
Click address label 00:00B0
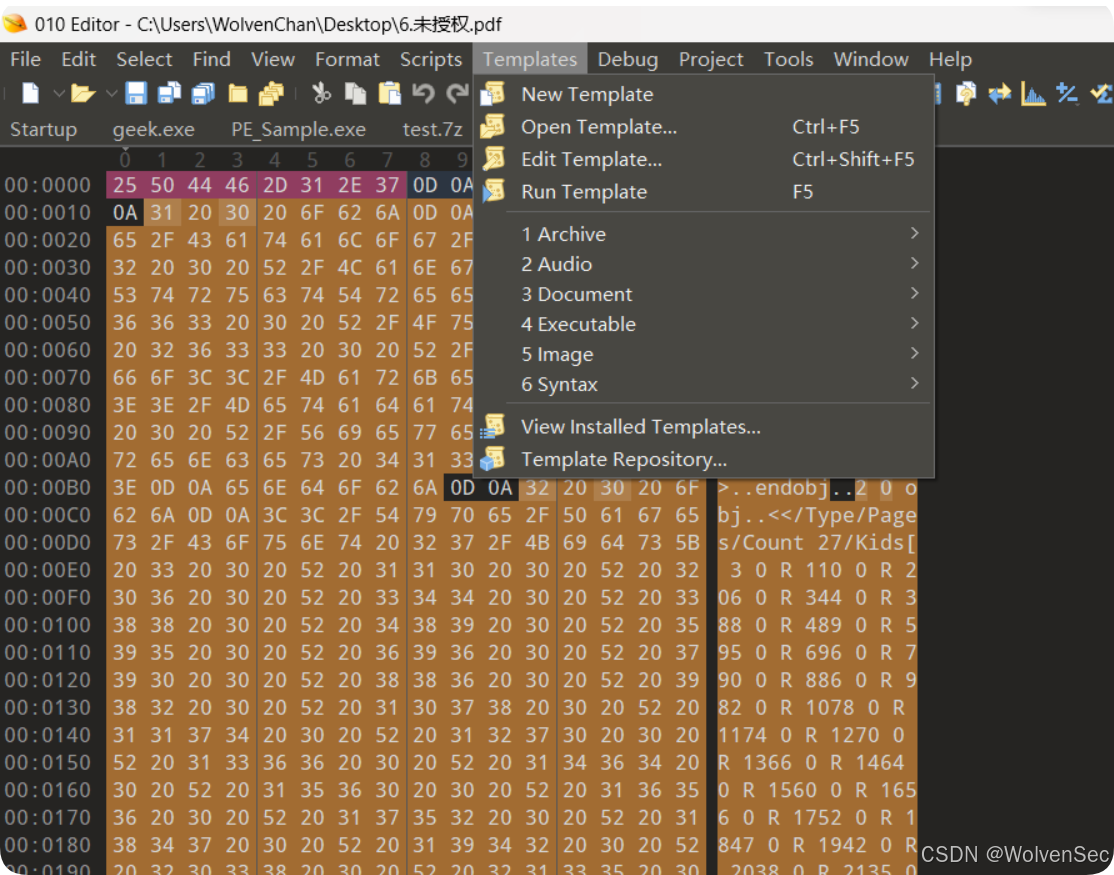(48, 488)
